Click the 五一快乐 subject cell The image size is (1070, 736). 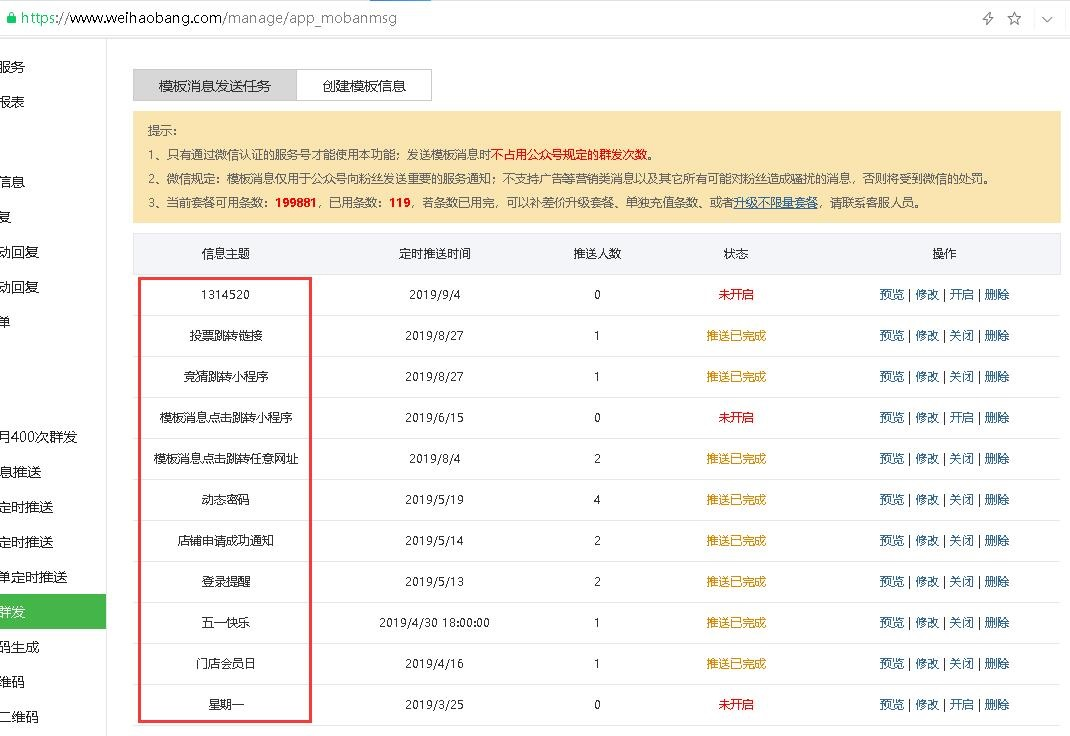(225, 622)
